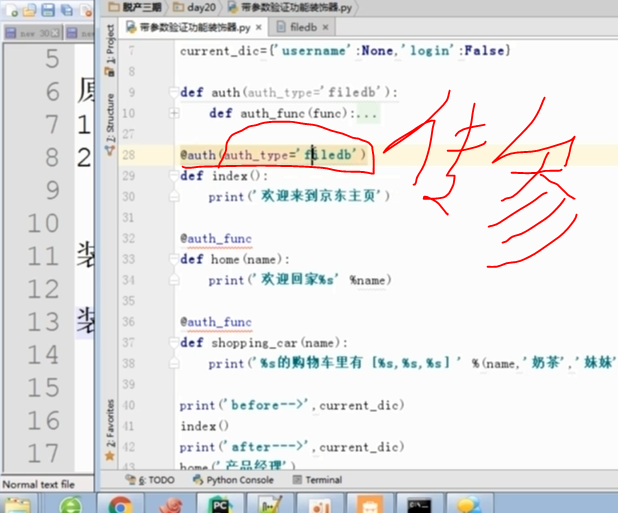The image size is (618, 513).
Task: Open the 1: Project tool window
Action: coord(110,50)
